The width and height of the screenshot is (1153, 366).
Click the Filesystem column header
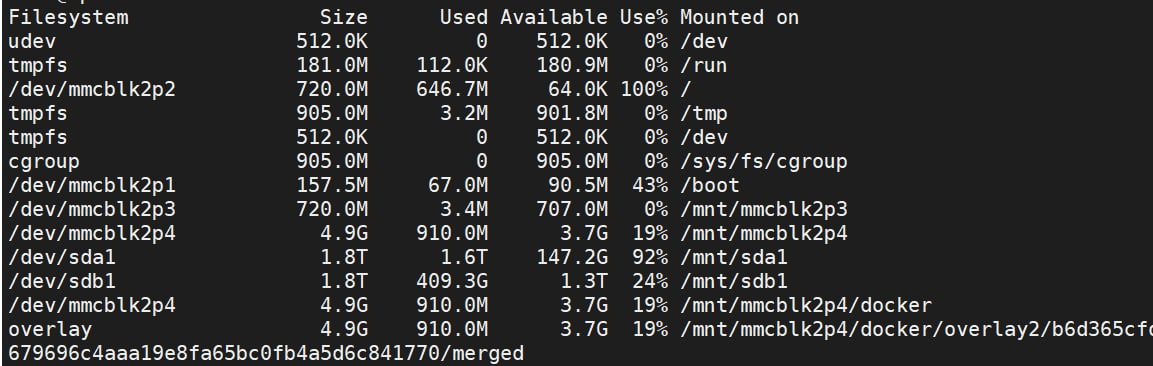(68, 17)
